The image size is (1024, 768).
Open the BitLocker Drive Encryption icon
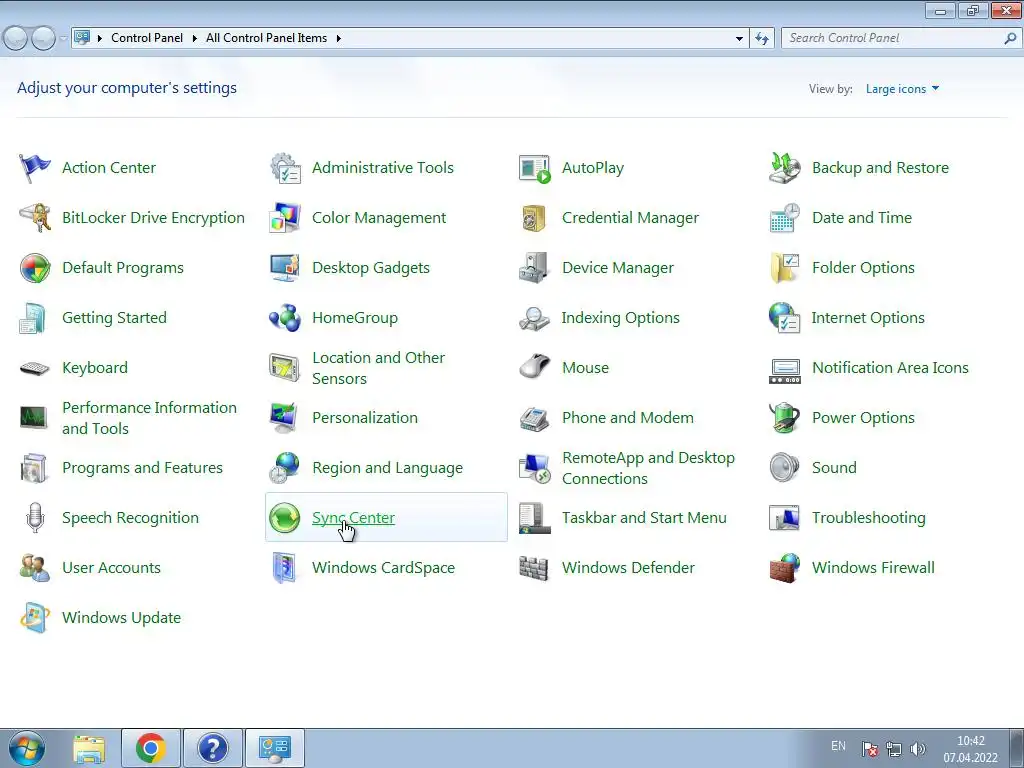click(x=35, y=217)
